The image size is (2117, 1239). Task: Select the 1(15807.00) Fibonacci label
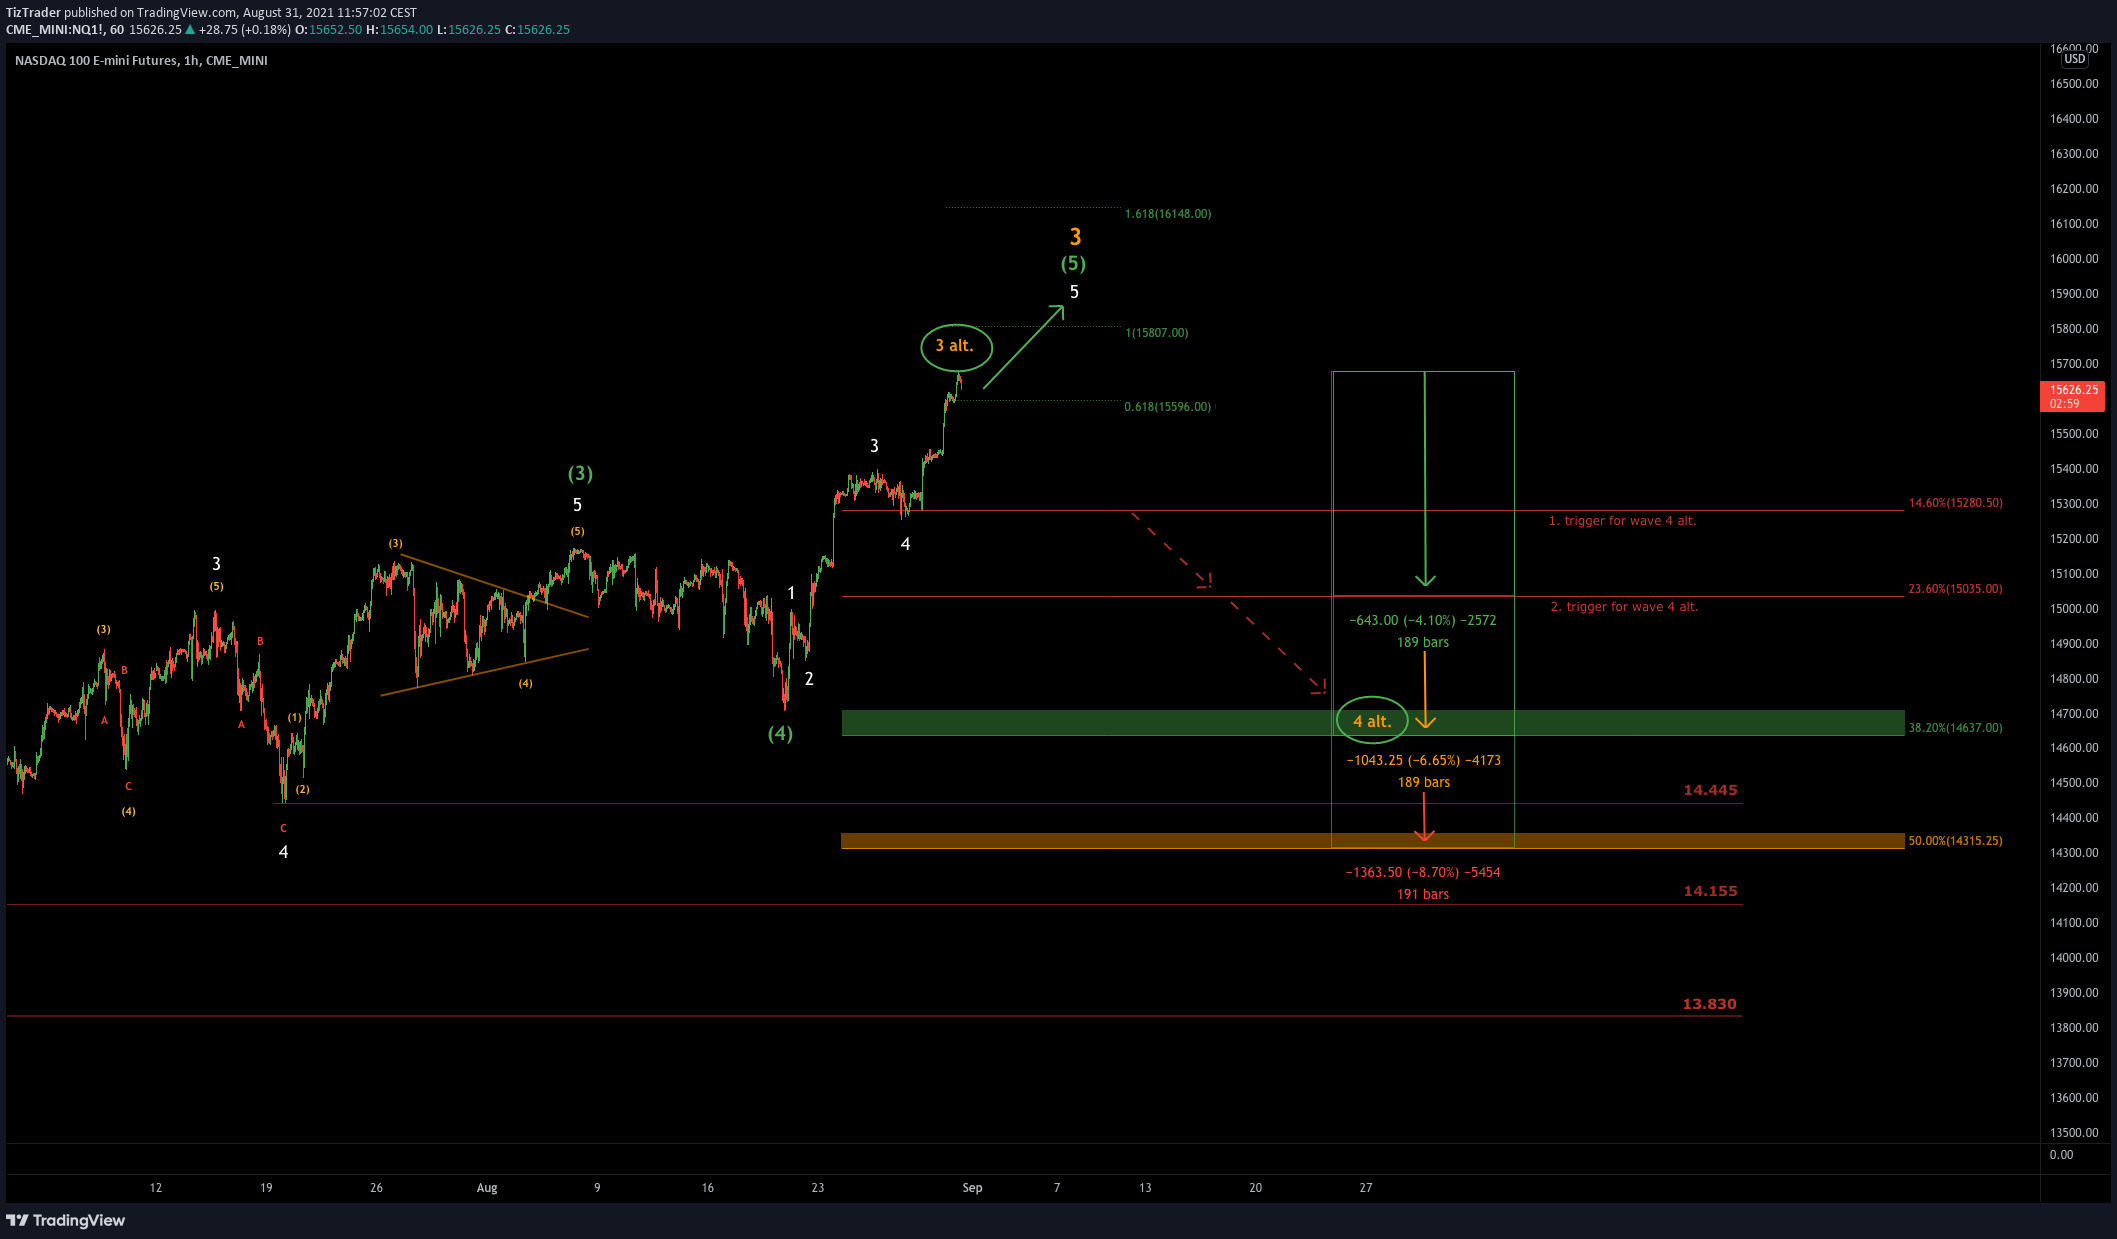coord(1157,333)
